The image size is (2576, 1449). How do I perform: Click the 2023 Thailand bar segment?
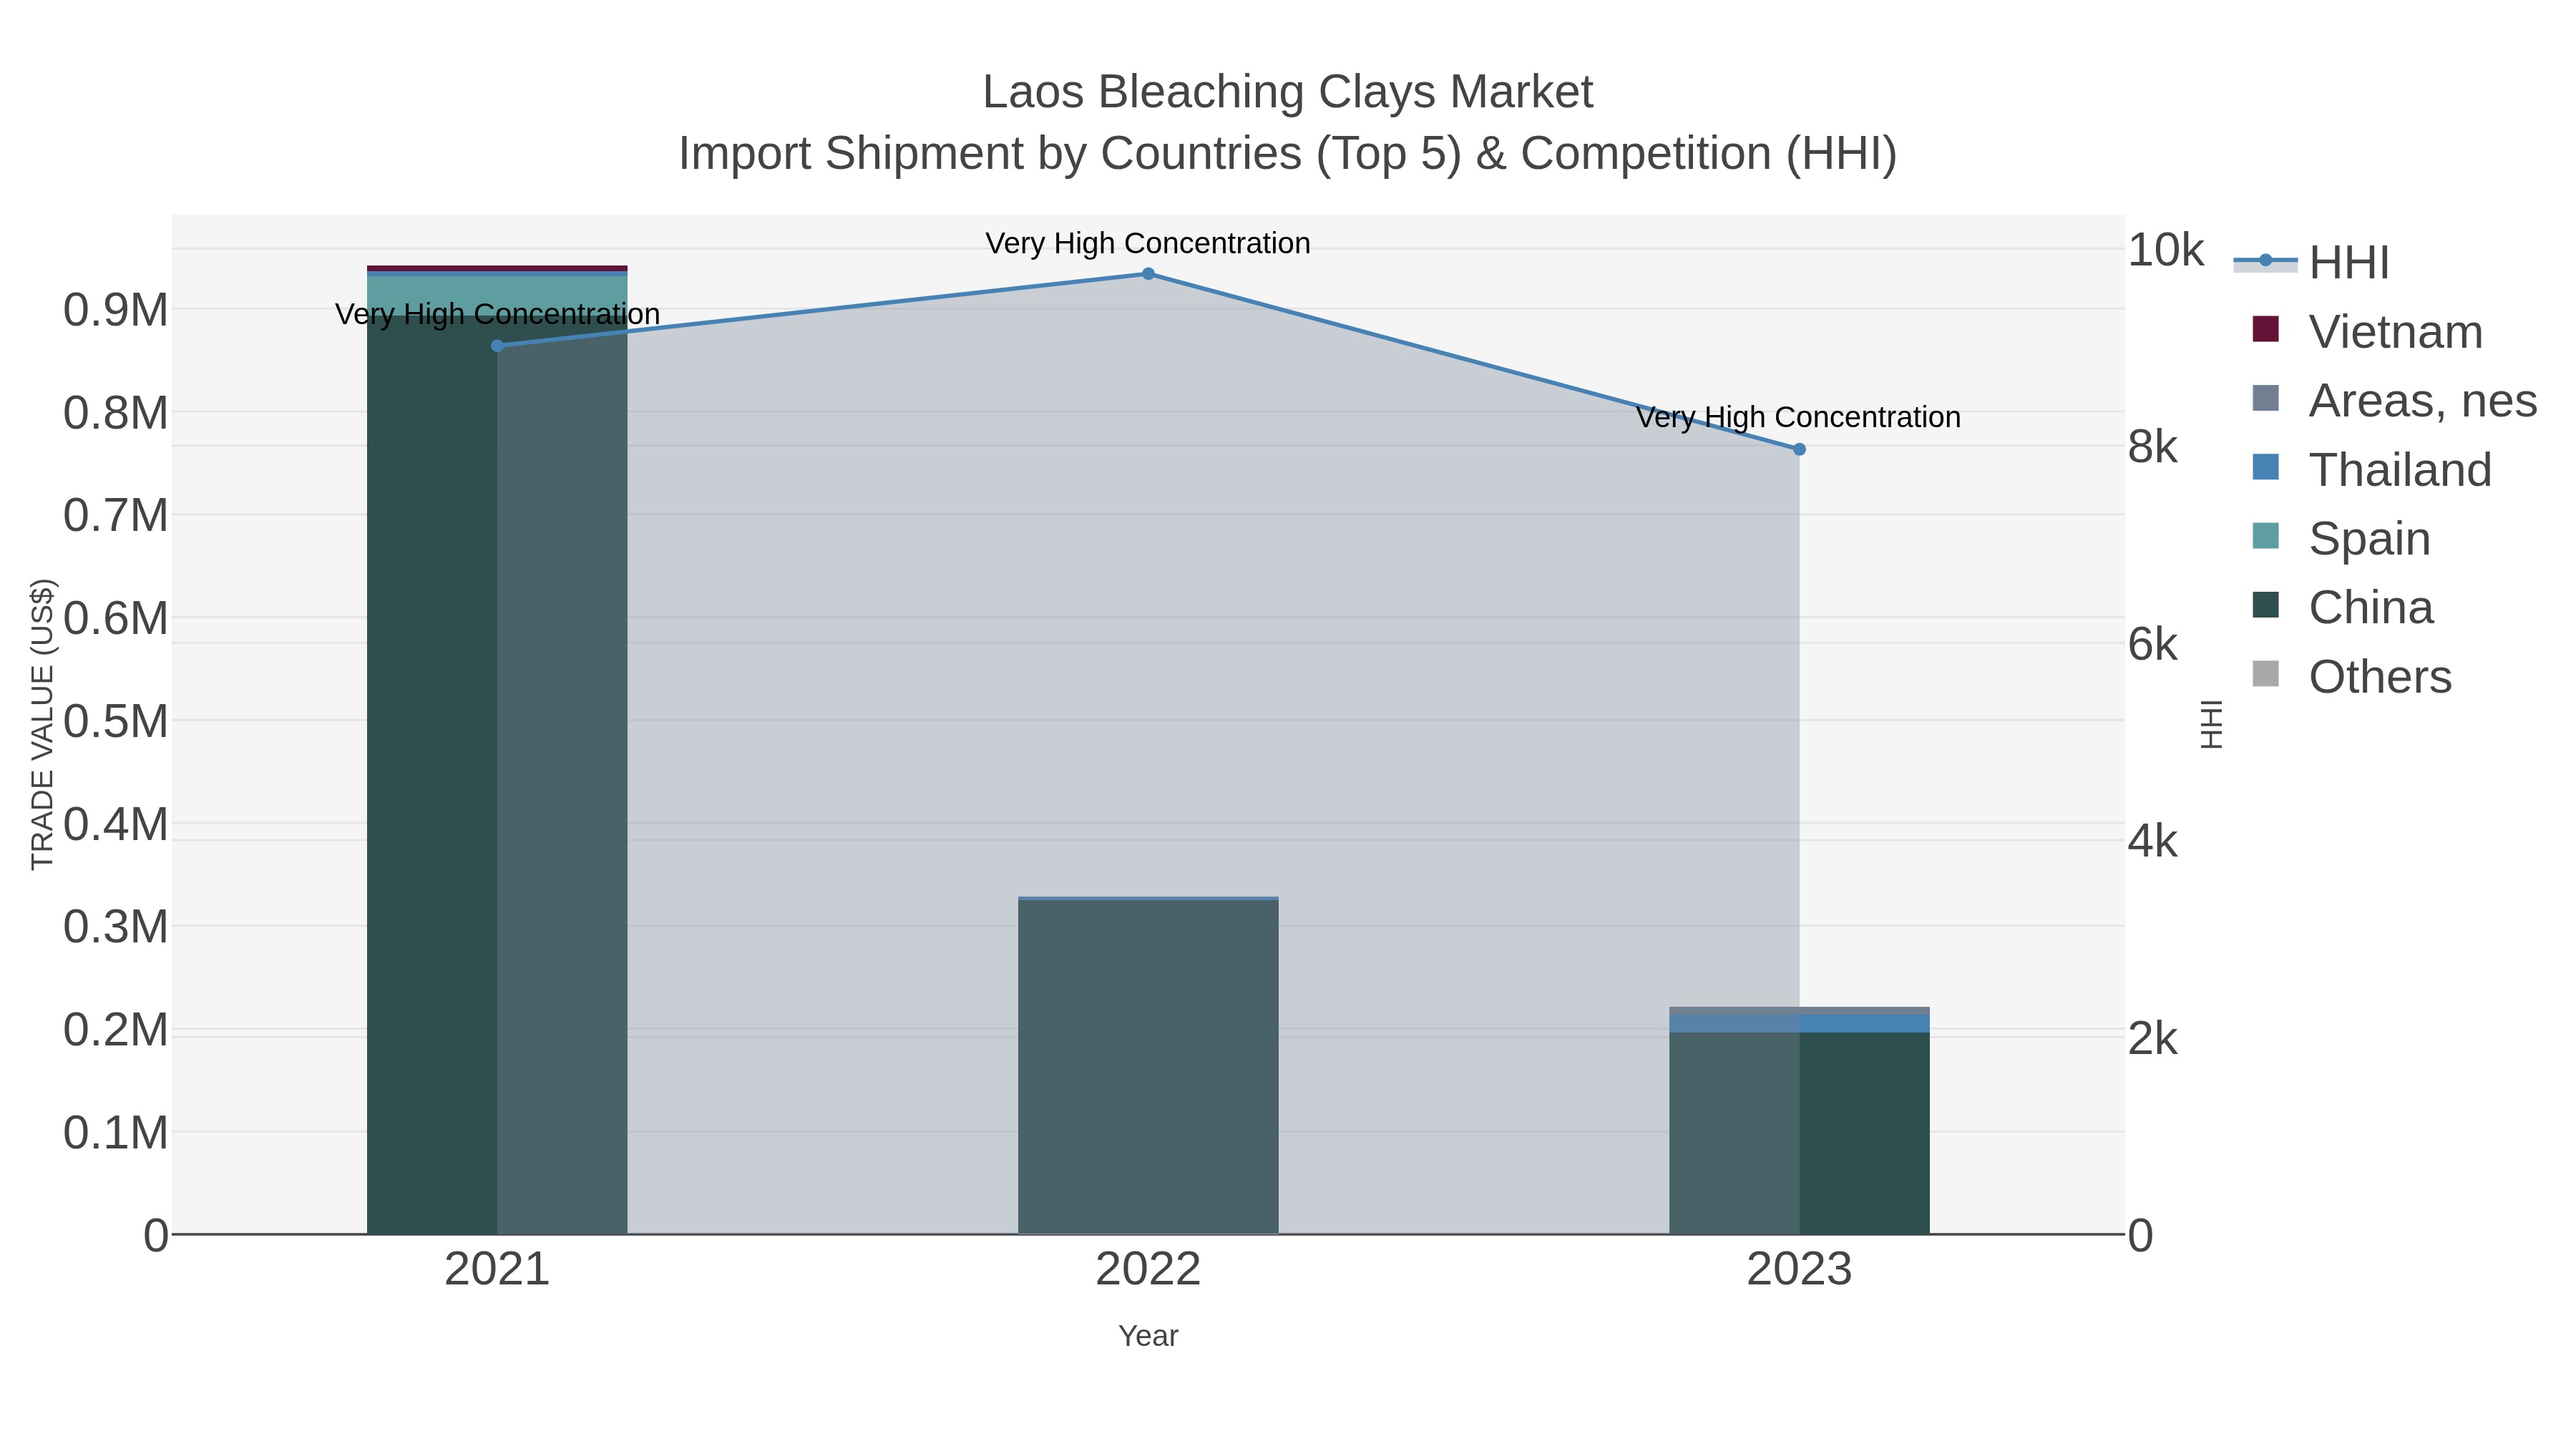(x=1799, y=1024)
